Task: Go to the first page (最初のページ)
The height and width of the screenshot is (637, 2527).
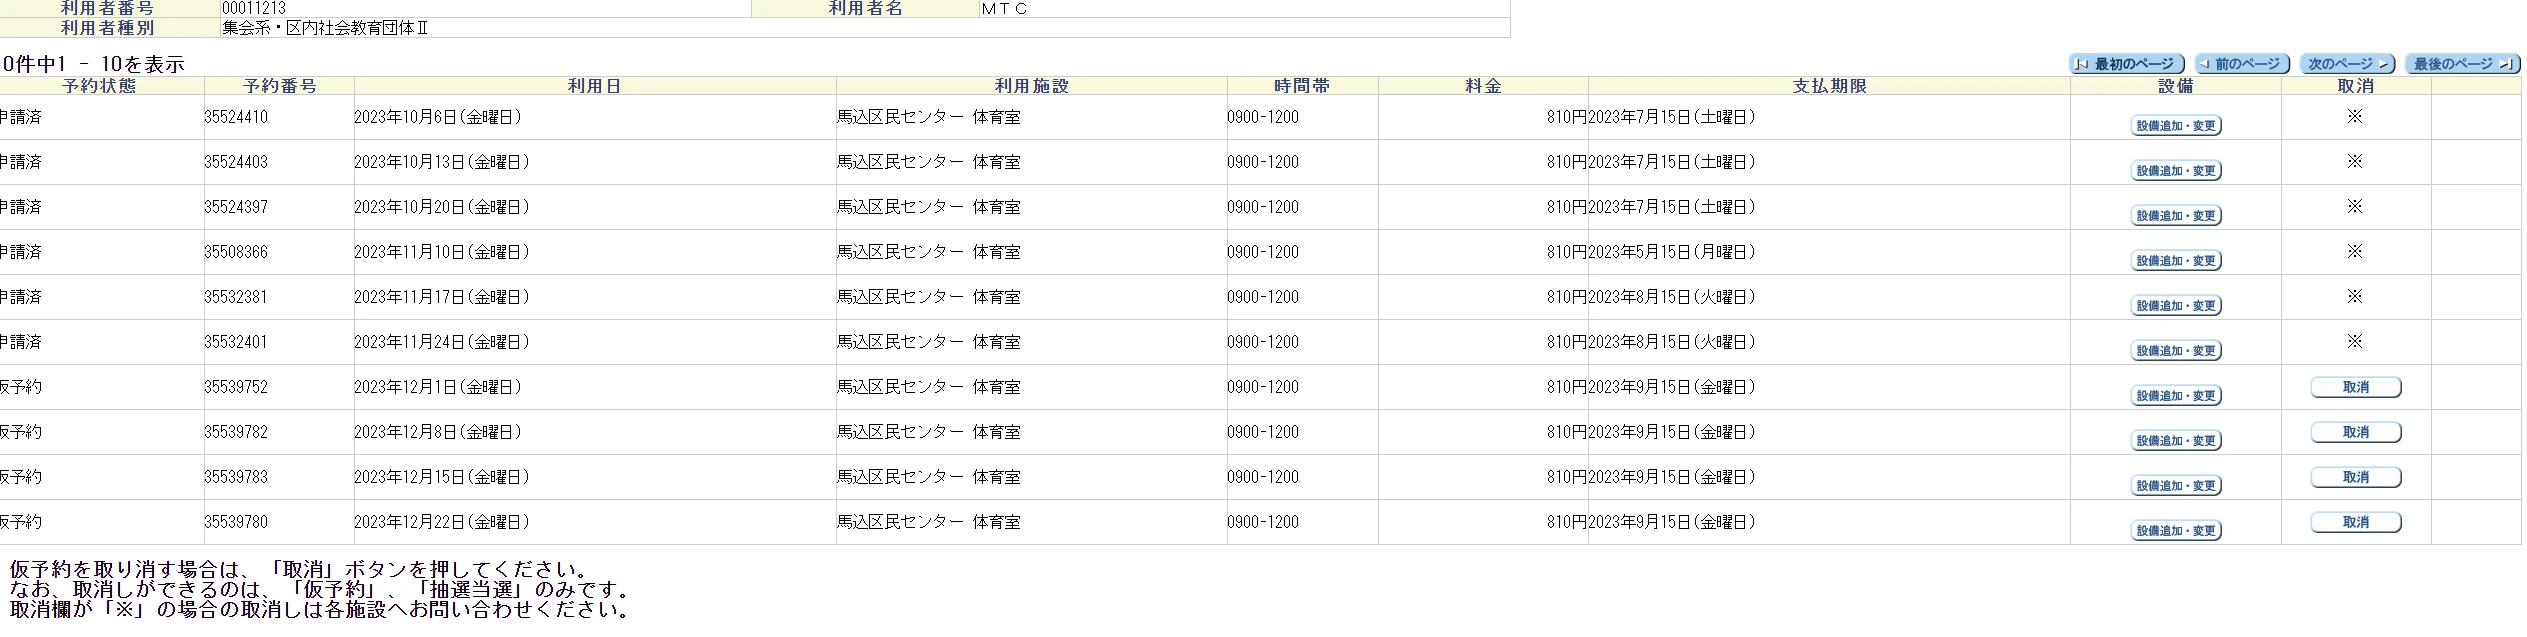Action: click(2126, 64)
